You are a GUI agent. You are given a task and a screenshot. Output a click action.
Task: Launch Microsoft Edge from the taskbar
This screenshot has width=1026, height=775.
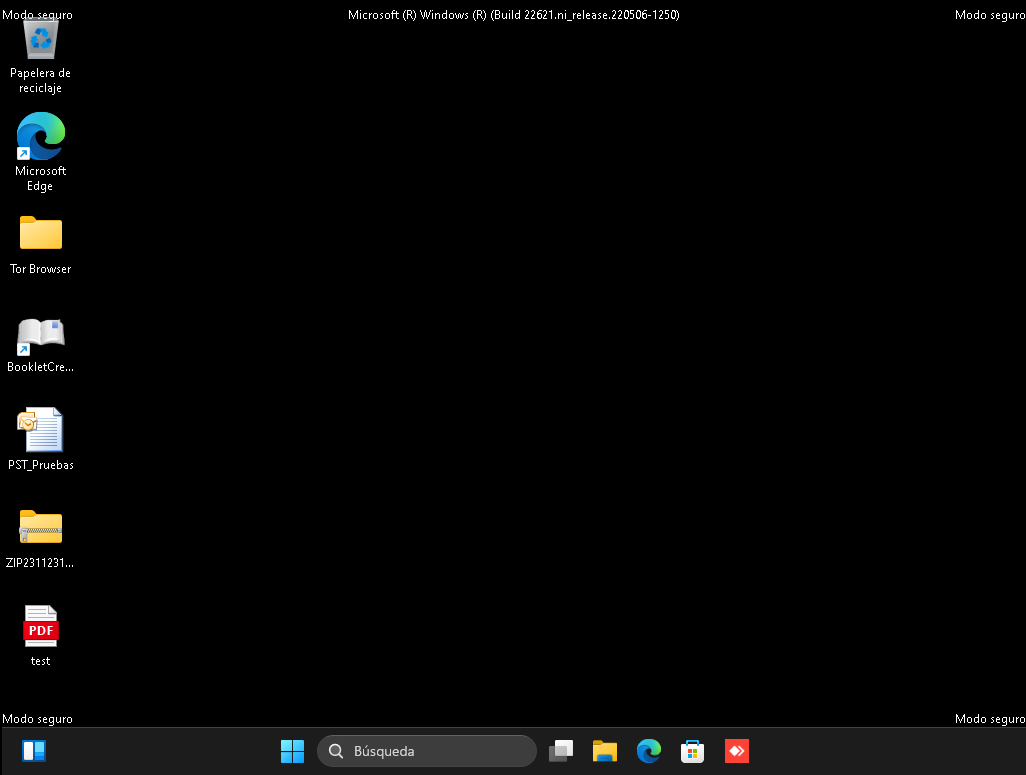click(648, 751)
